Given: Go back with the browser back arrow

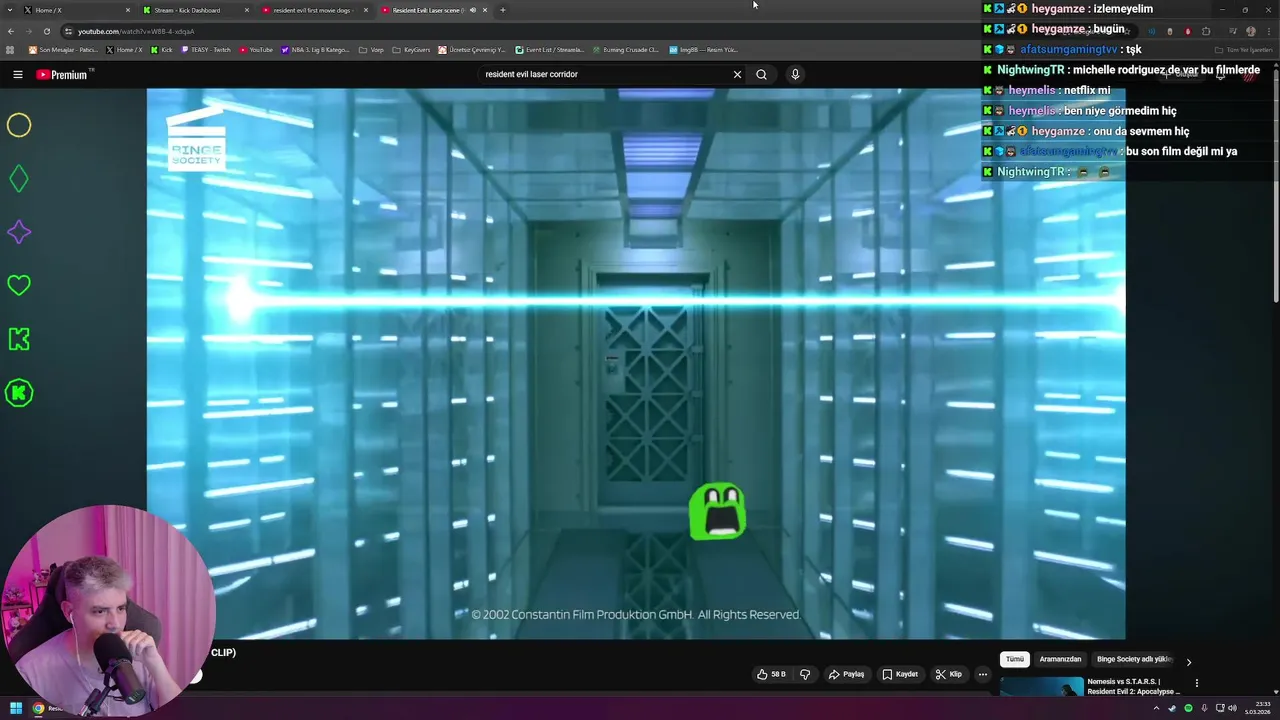Looking at the screenshot, I should (x=11, y=31).
